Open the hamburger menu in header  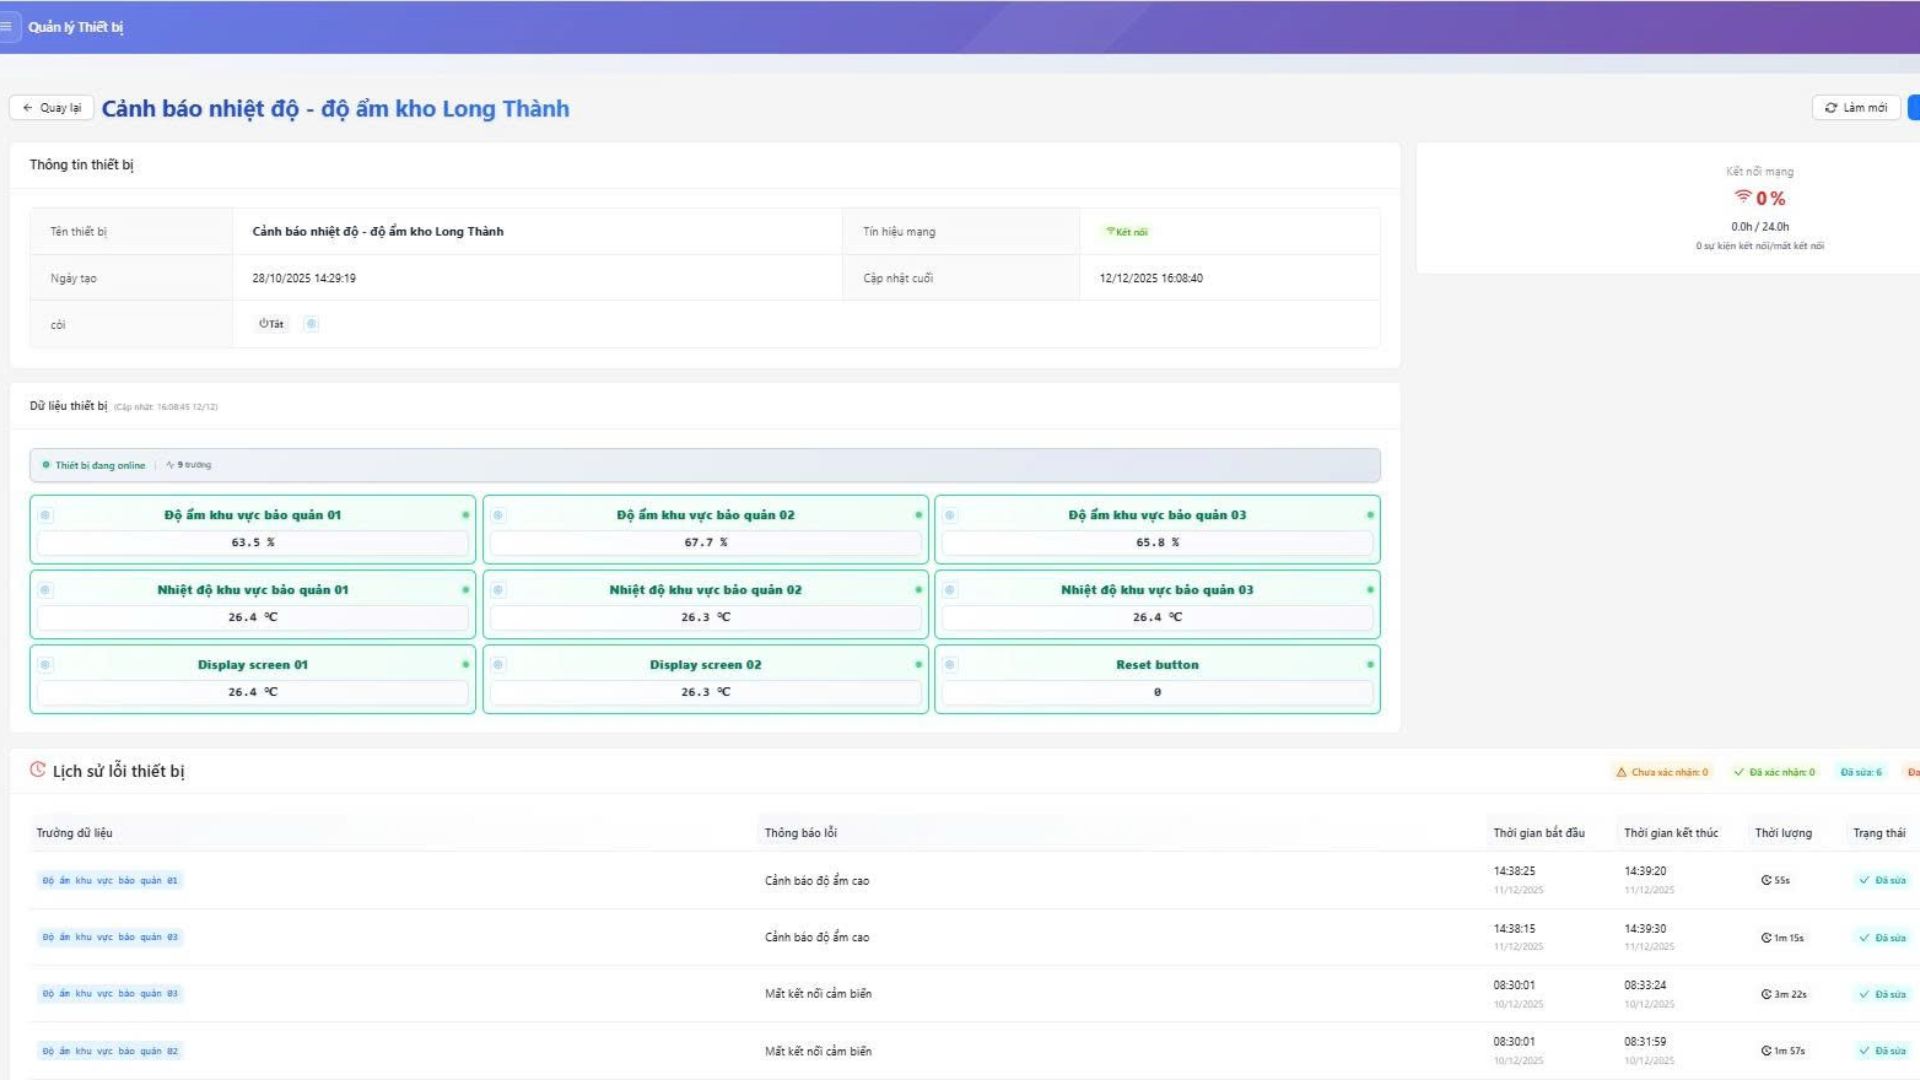(7, 26)
